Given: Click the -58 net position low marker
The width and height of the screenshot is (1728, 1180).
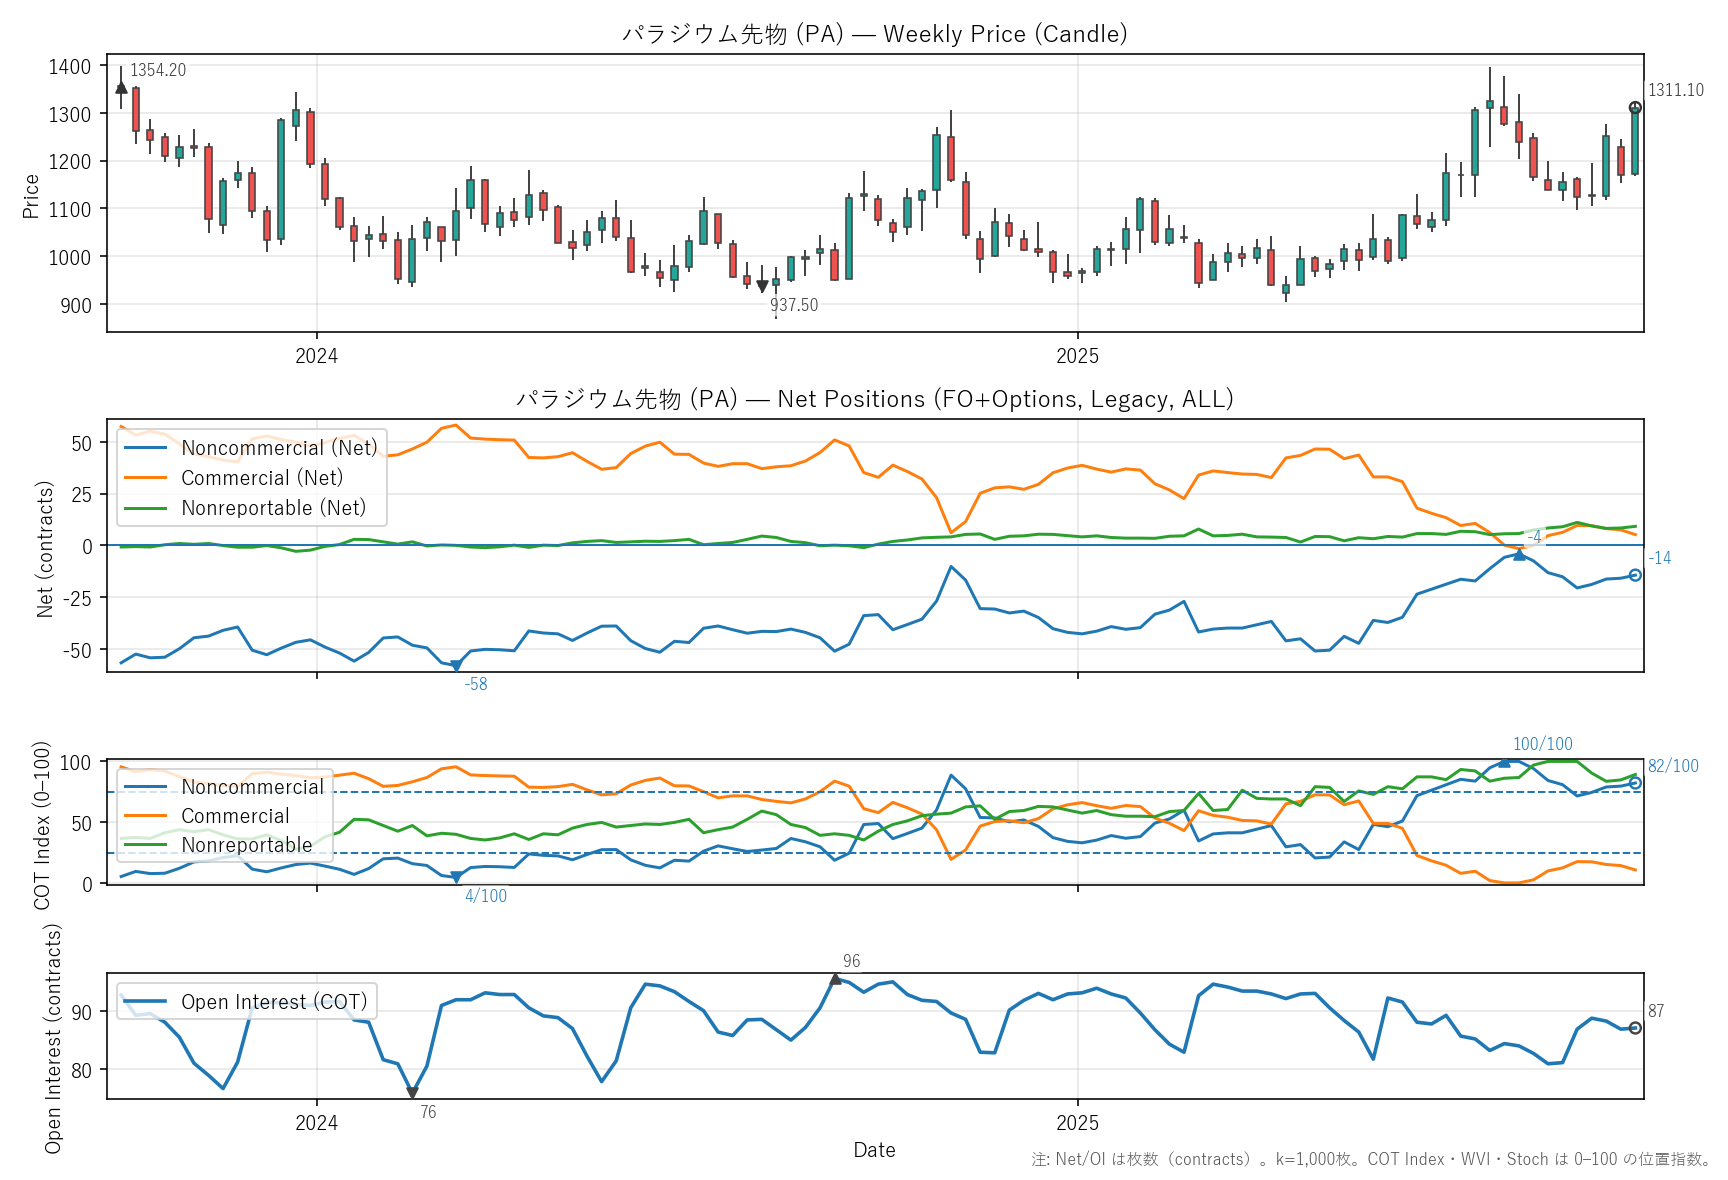Looking at the screenshot, I should (456, 666).
